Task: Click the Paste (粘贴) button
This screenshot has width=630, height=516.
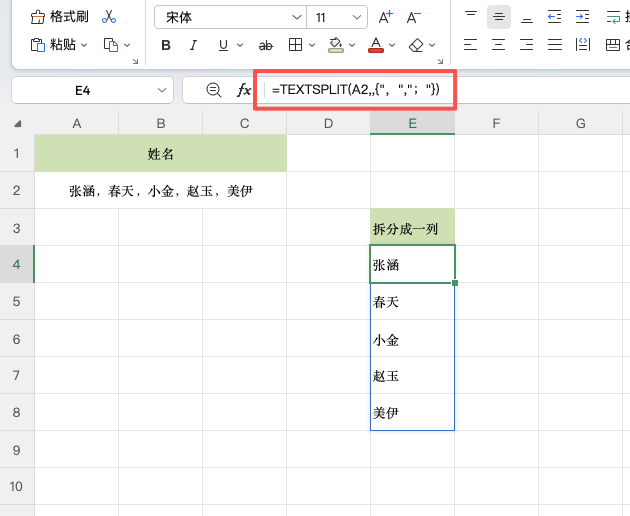Action: click(x=53, y=45)
